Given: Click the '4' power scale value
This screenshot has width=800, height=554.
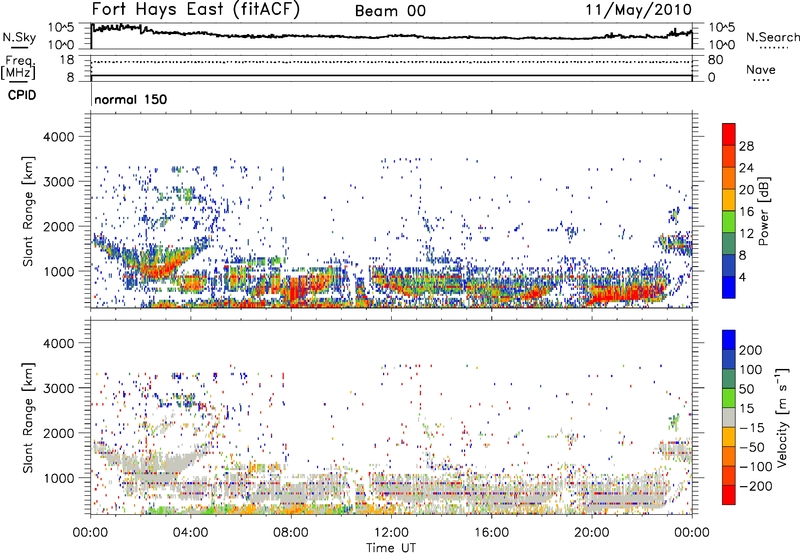Looking at the screenshot, I should tap(743, 278).
